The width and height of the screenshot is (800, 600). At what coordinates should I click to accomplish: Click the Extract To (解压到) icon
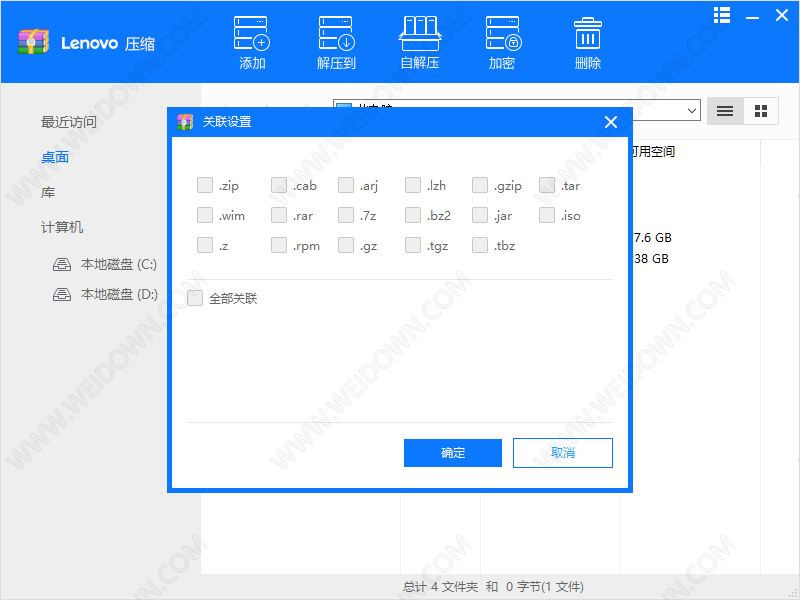point(336,34)
